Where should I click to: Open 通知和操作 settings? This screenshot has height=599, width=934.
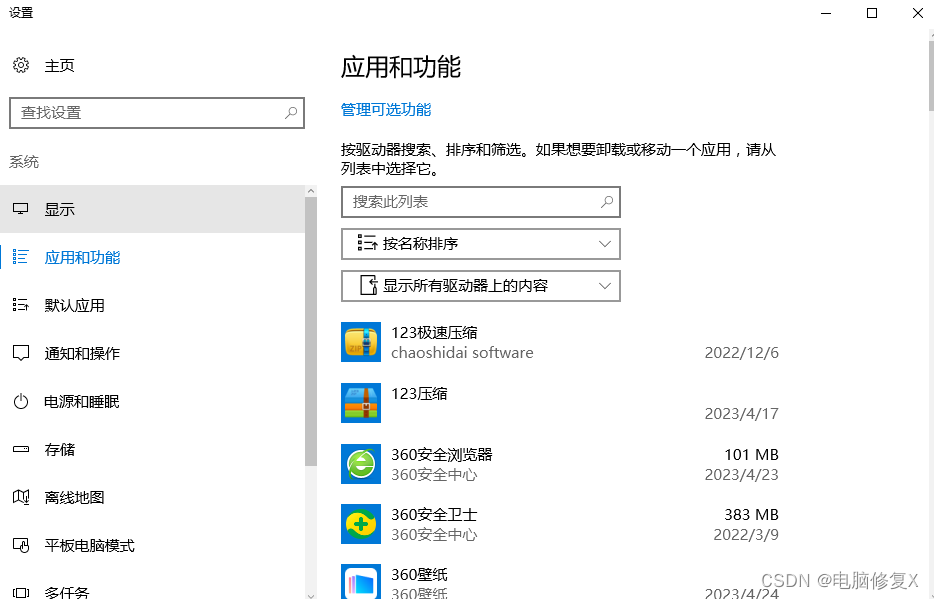click(152, 353)
